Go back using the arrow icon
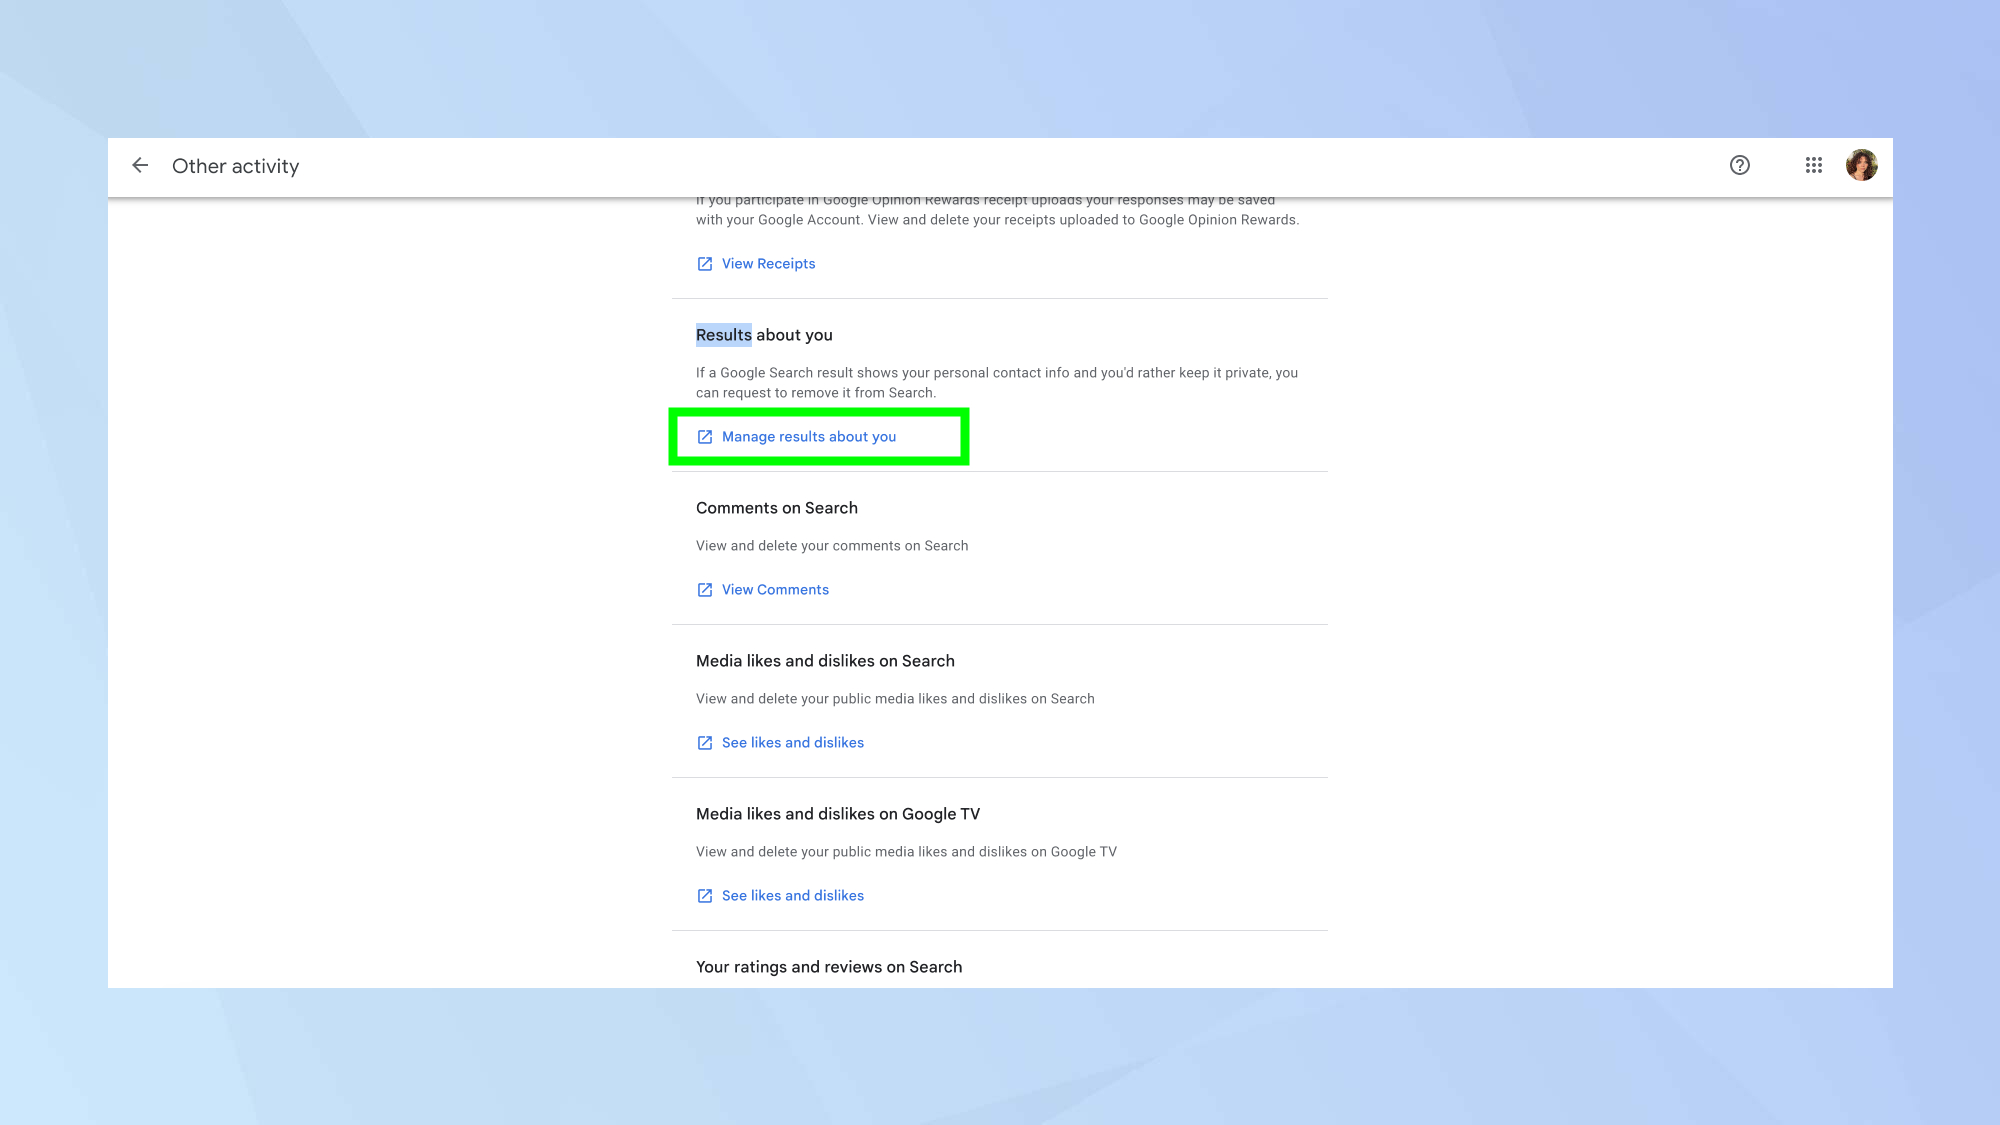The height and width of the screenshot is (1125, 2000). coord(140,166)
